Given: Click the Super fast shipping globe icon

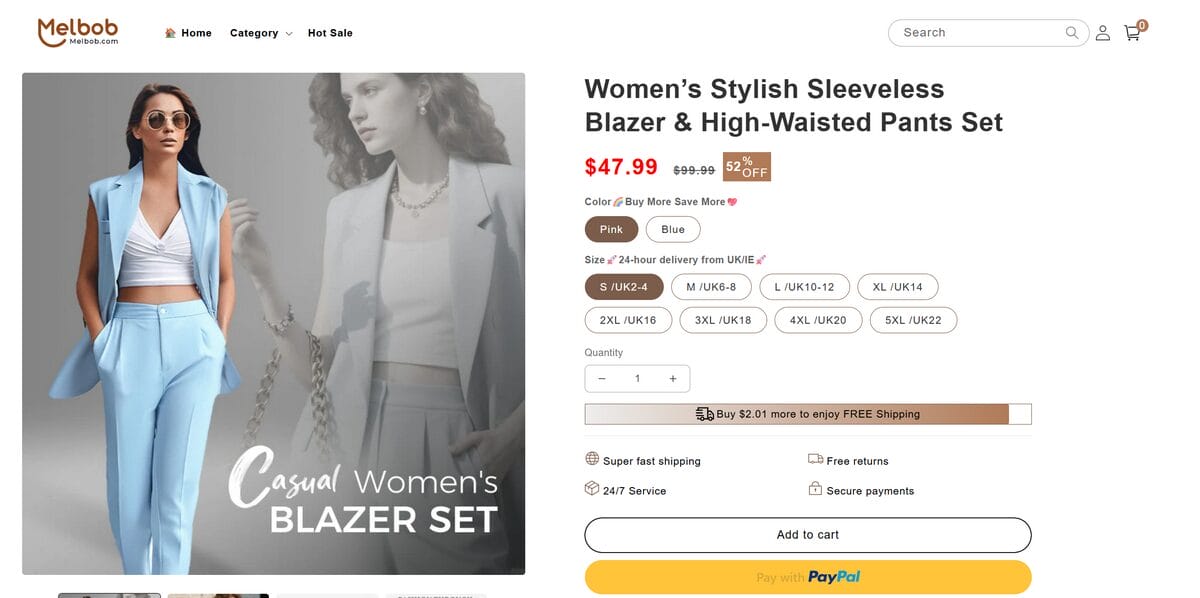Looking at the screenshot, I should click(592, 459).
